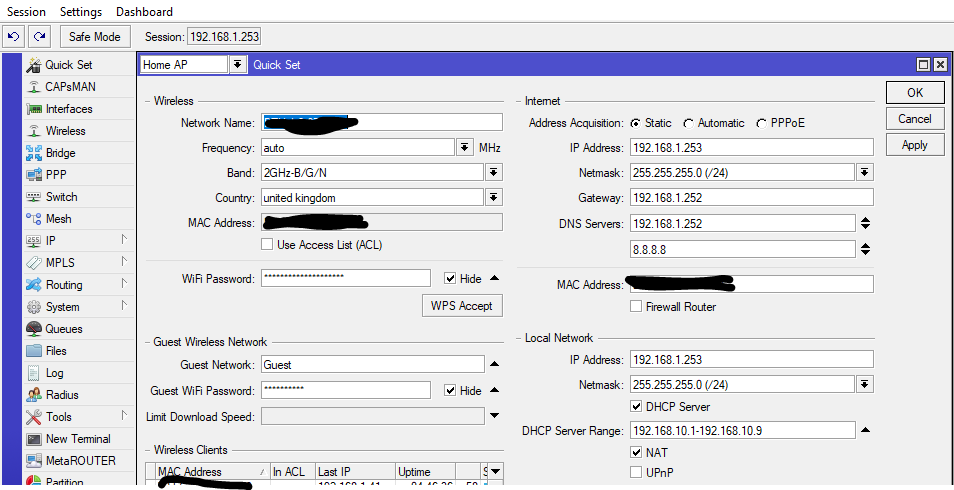This screenshot has width=954, height=490.
Task: Click the Internet Gateway field
Action: [751, 198]
